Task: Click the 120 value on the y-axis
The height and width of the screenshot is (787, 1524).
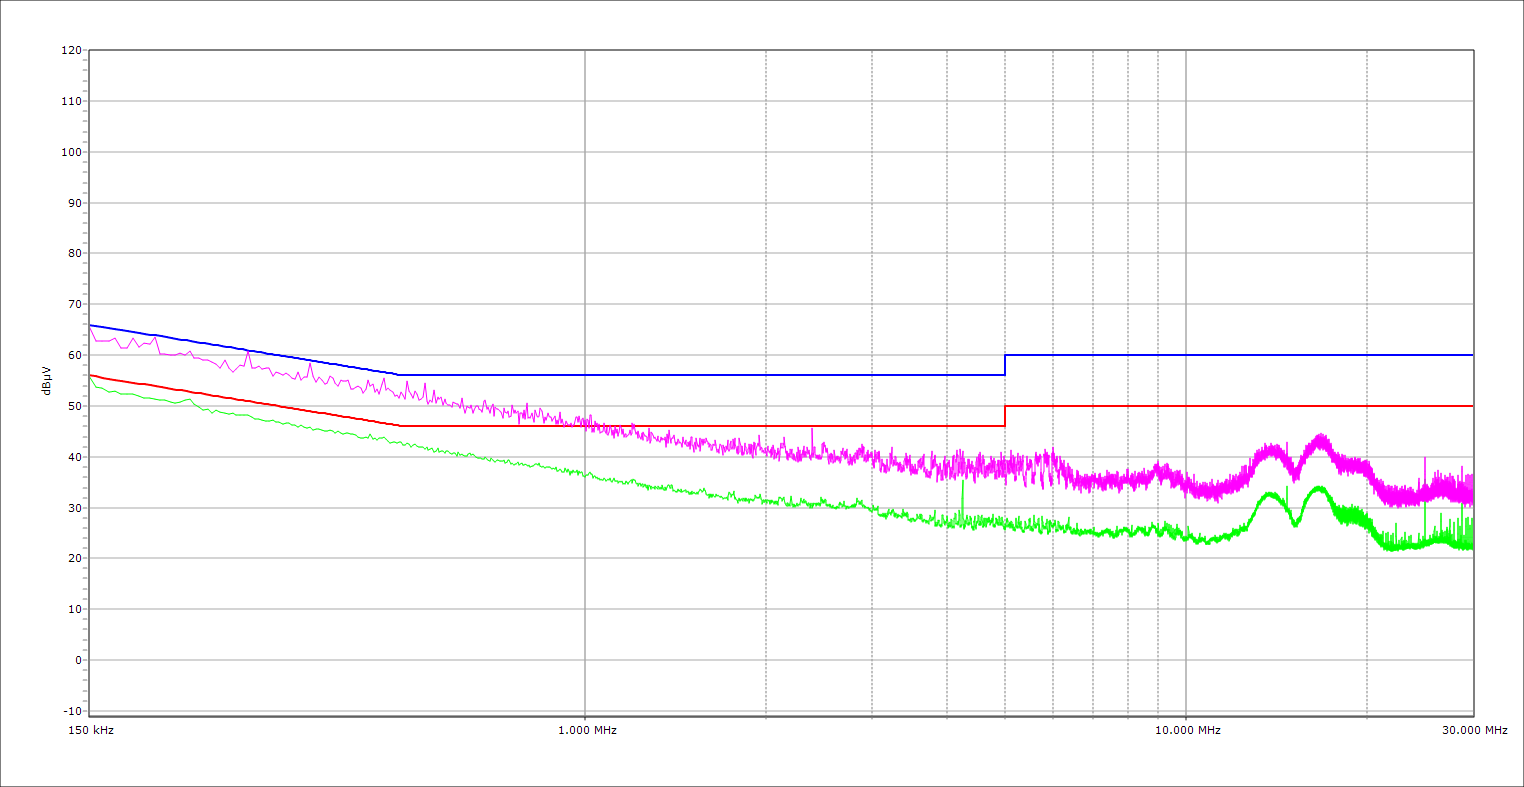Action: click(x=70, y=50)
